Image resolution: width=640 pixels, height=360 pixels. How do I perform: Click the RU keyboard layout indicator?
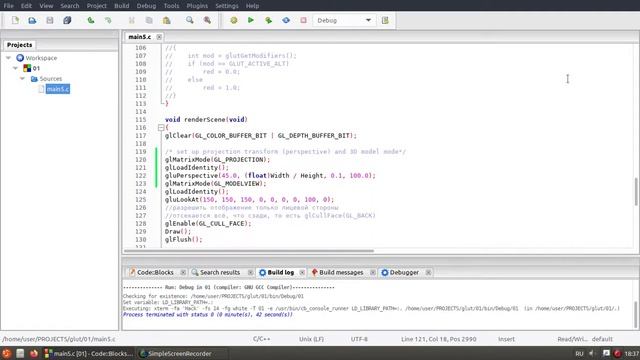point(579,353)
